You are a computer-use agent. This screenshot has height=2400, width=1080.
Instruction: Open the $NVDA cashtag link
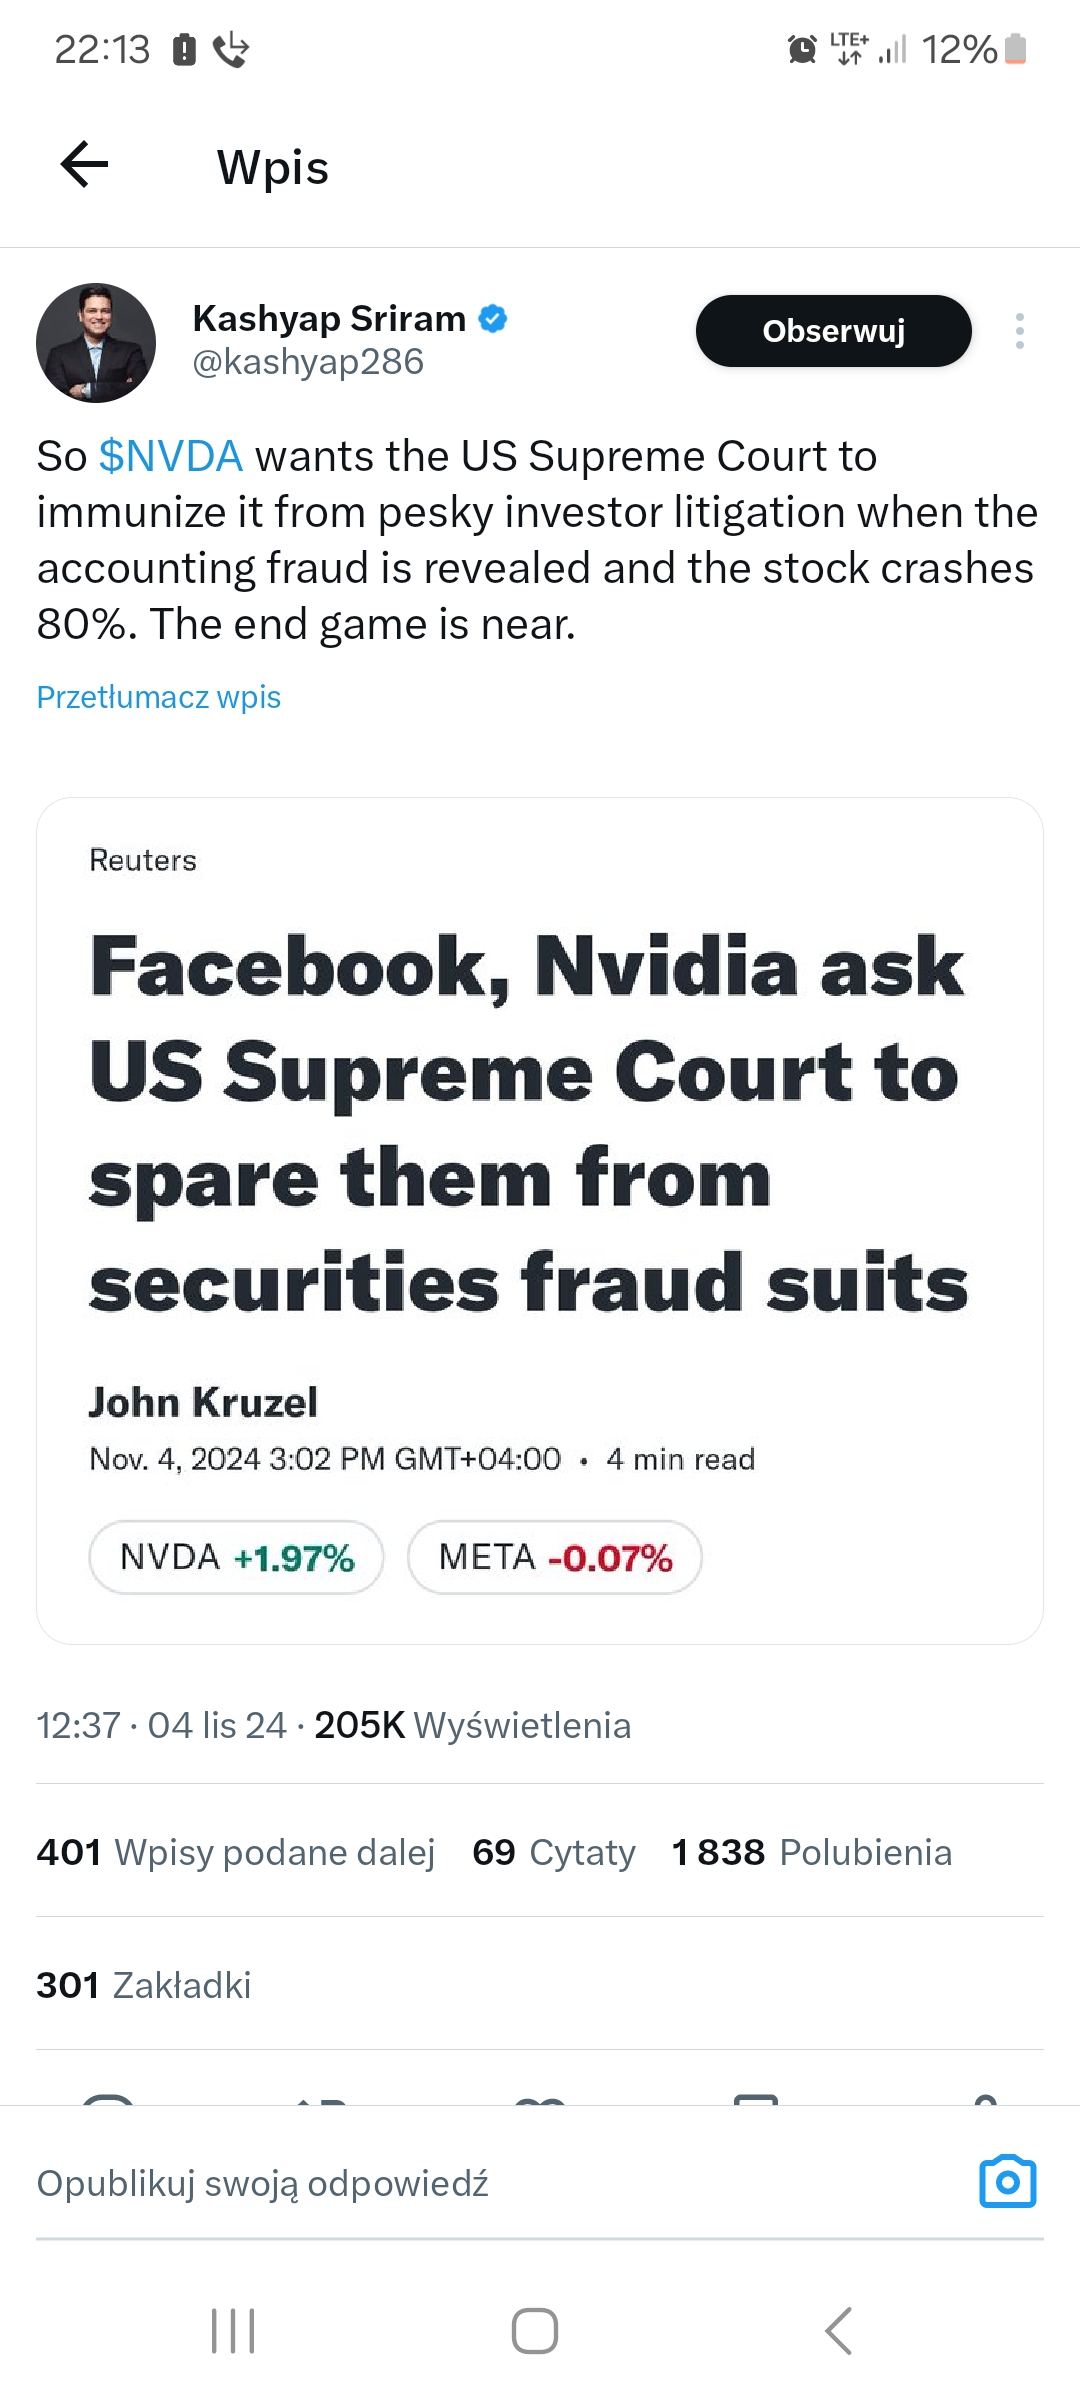click(171, 456)
